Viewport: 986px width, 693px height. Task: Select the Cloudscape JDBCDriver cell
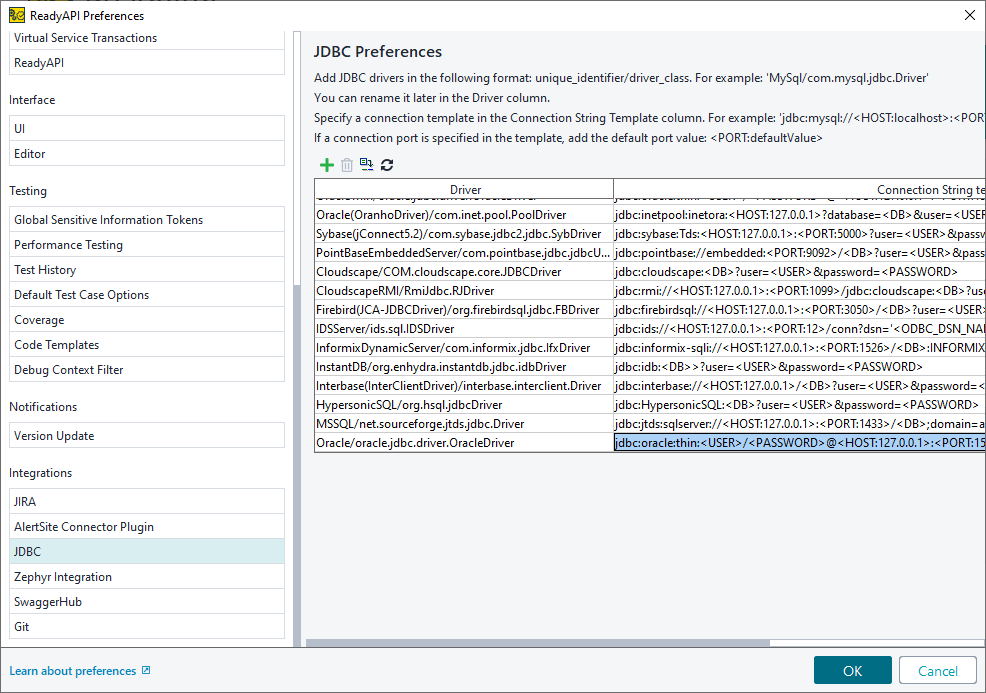click(464, 272)
